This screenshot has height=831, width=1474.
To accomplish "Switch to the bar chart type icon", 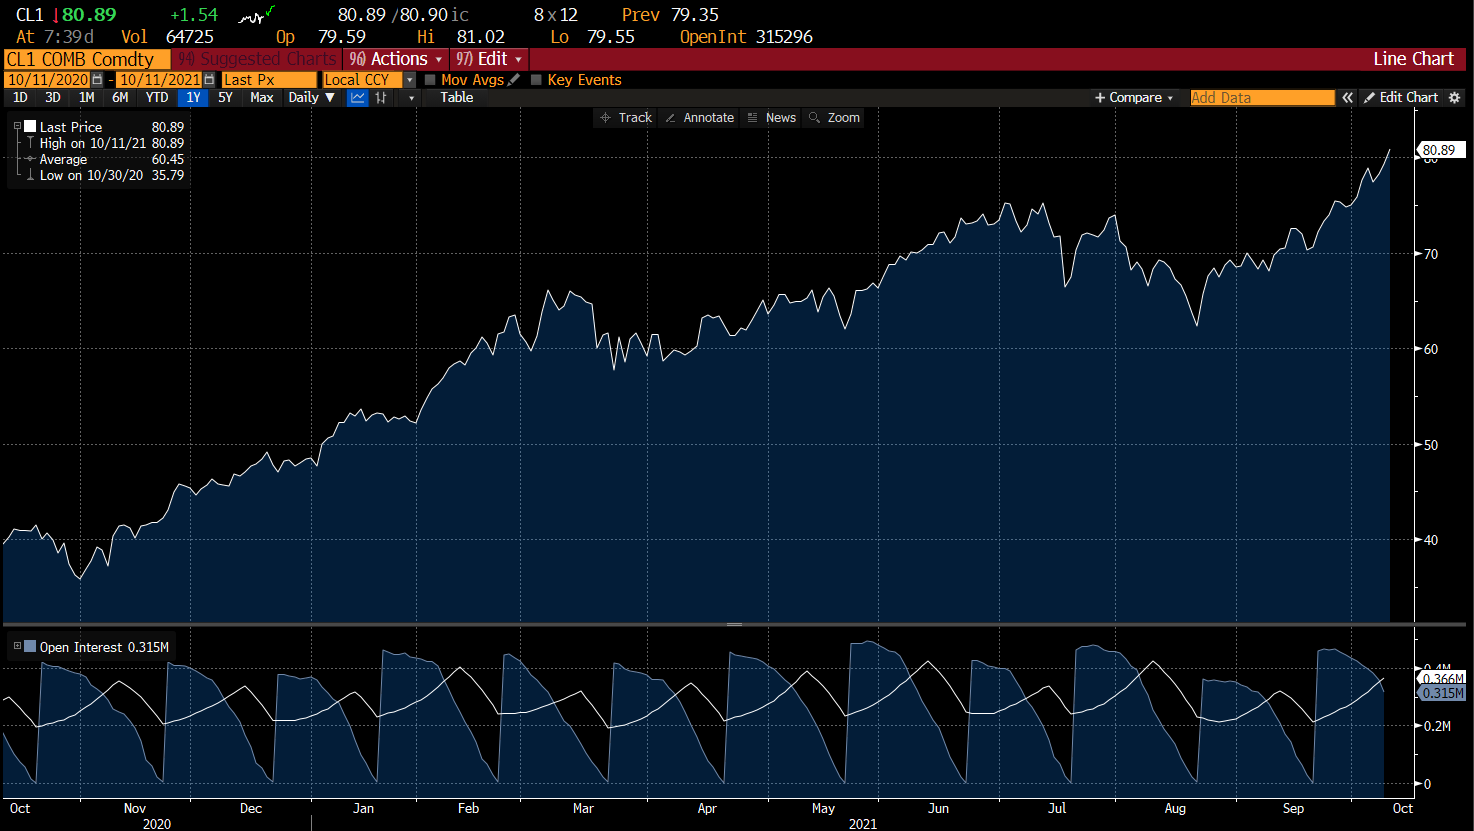I will 381,98.
